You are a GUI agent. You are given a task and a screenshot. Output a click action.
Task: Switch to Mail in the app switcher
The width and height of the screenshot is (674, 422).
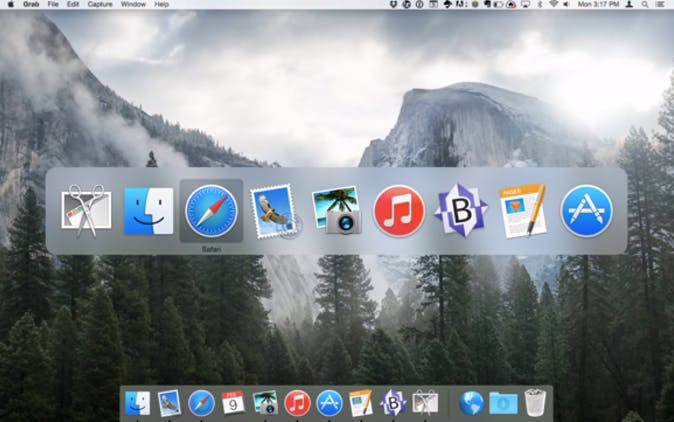point(276,211)
